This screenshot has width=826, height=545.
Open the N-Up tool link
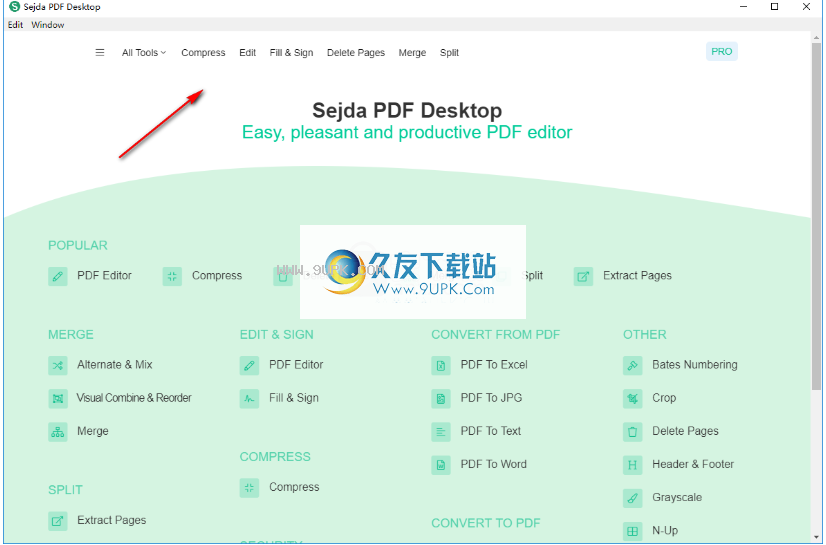point(665,530)
